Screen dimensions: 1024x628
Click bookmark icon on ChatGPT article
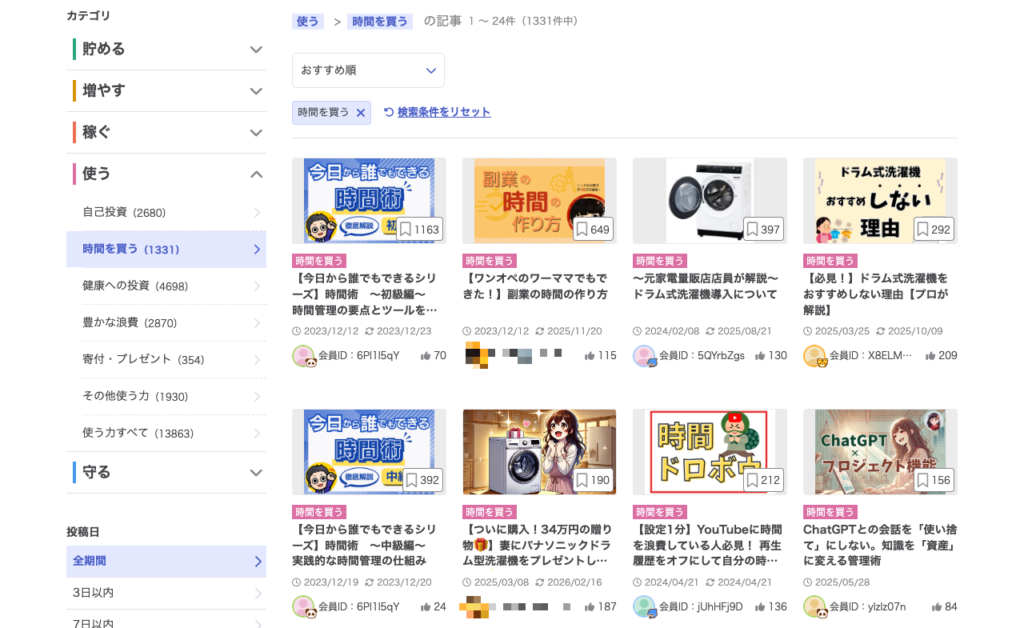922,480
